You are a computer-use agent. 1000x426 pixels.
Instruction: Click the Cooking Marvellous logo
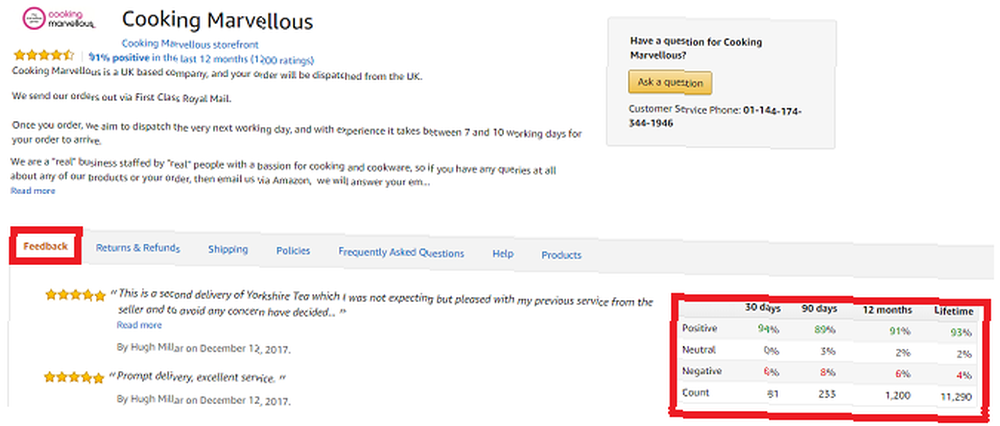(59, 18)
